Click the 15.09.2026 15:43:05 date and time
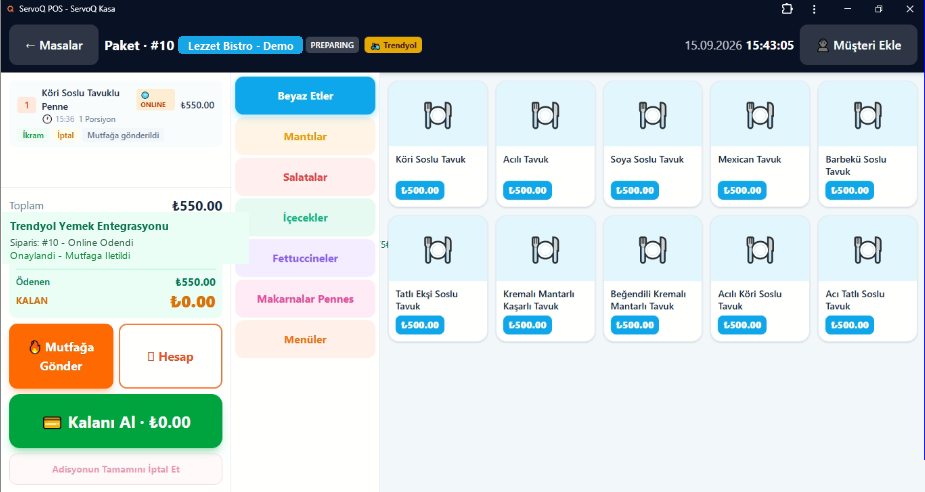This screenshot has width=925, height=492. 739,45
